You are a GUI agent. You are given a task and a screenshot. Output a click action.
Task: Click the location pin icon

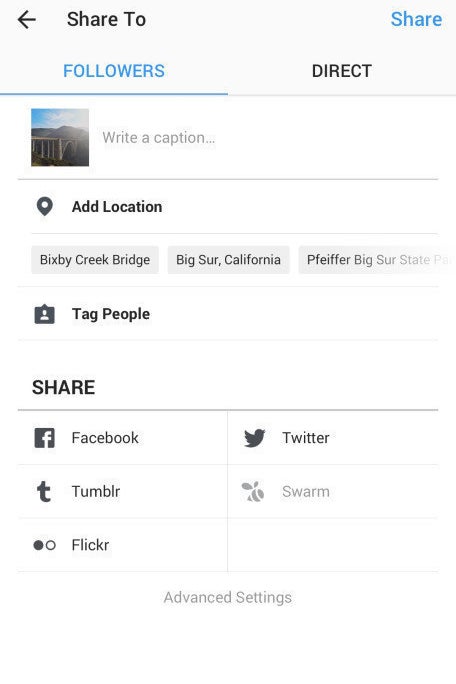[x=45, y=206]
